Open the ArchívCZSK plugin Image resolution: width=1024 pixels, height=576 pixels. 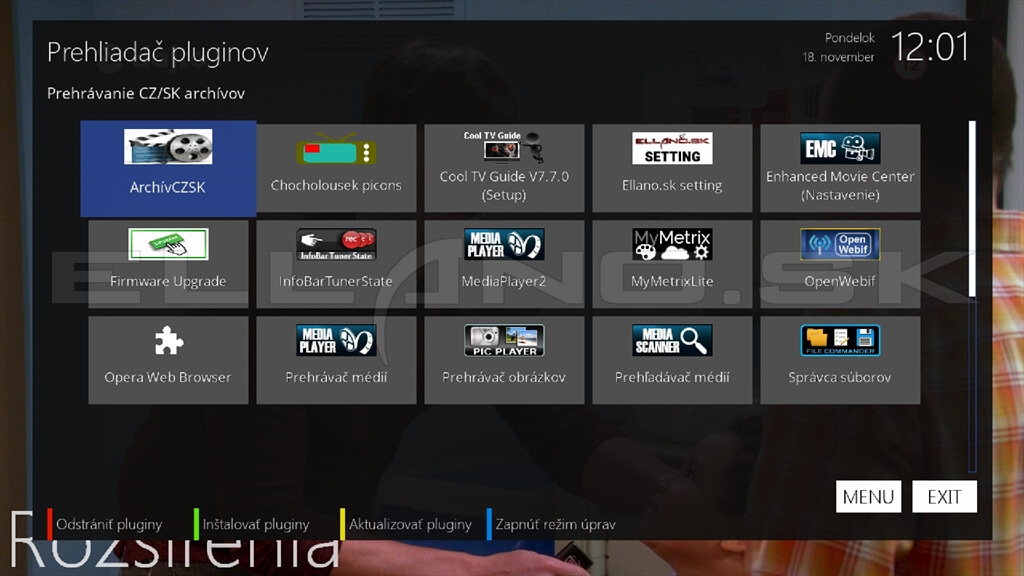click(x=168, y=168)
